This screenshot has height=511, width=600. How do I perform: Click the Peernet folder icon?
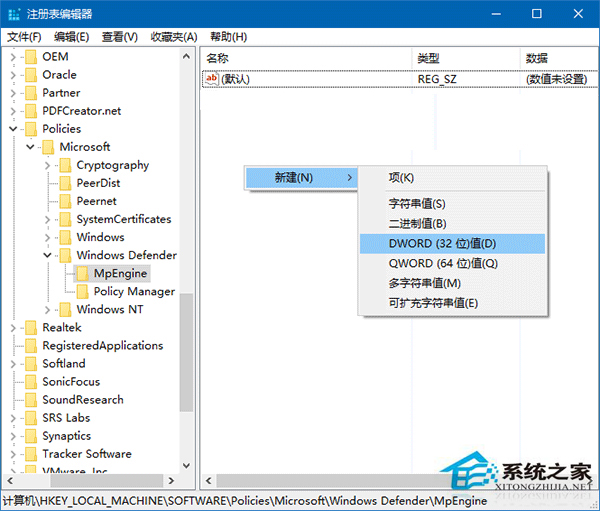[65, 201]
